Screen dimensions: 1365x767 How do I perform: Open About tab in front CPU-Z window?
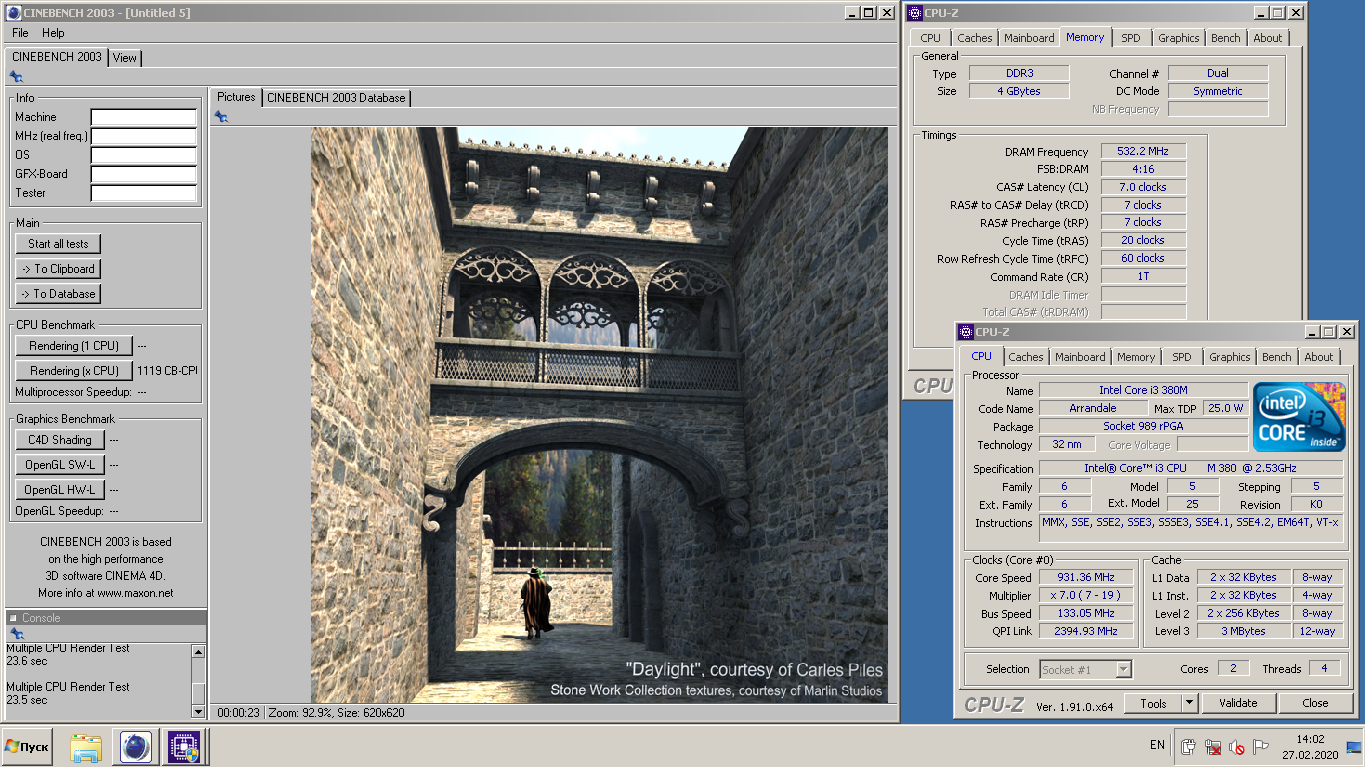click(x=1319, y=357)
